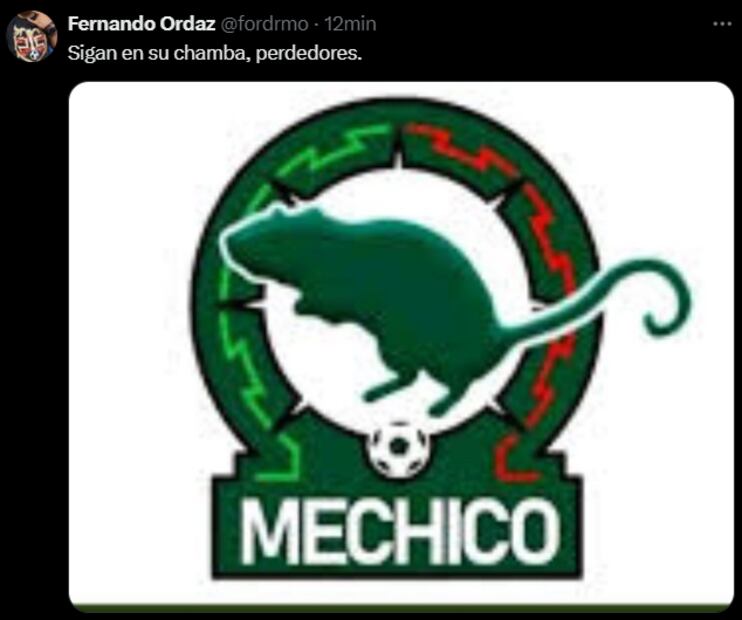Image resolution: width=742 pixels, height=620 pixels.
Task: Click the white MECHICO lettering
Action: 400,532
